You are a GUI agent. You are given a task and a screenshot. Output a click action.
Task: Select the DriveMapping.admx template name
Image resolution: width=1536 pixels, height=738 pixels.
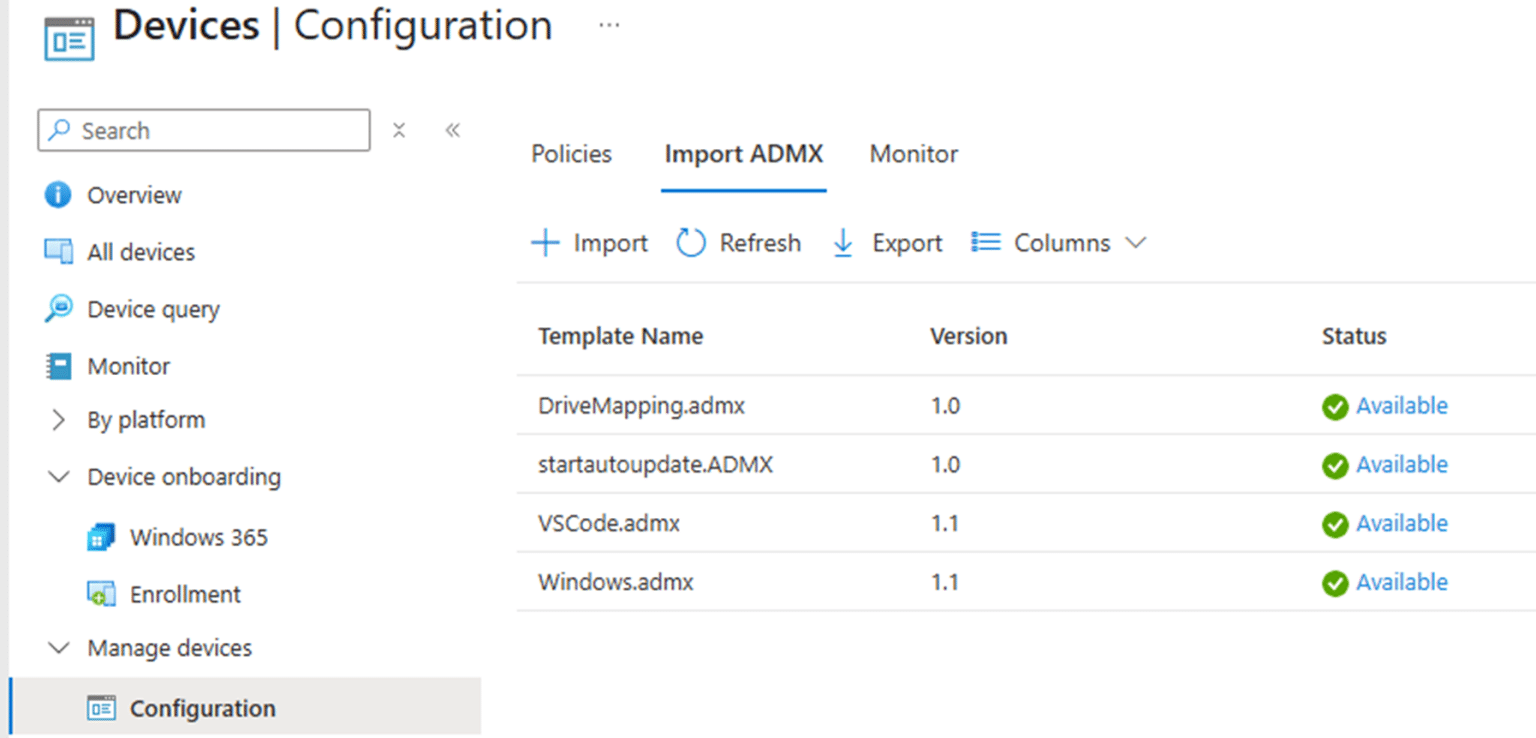point(641,406)
